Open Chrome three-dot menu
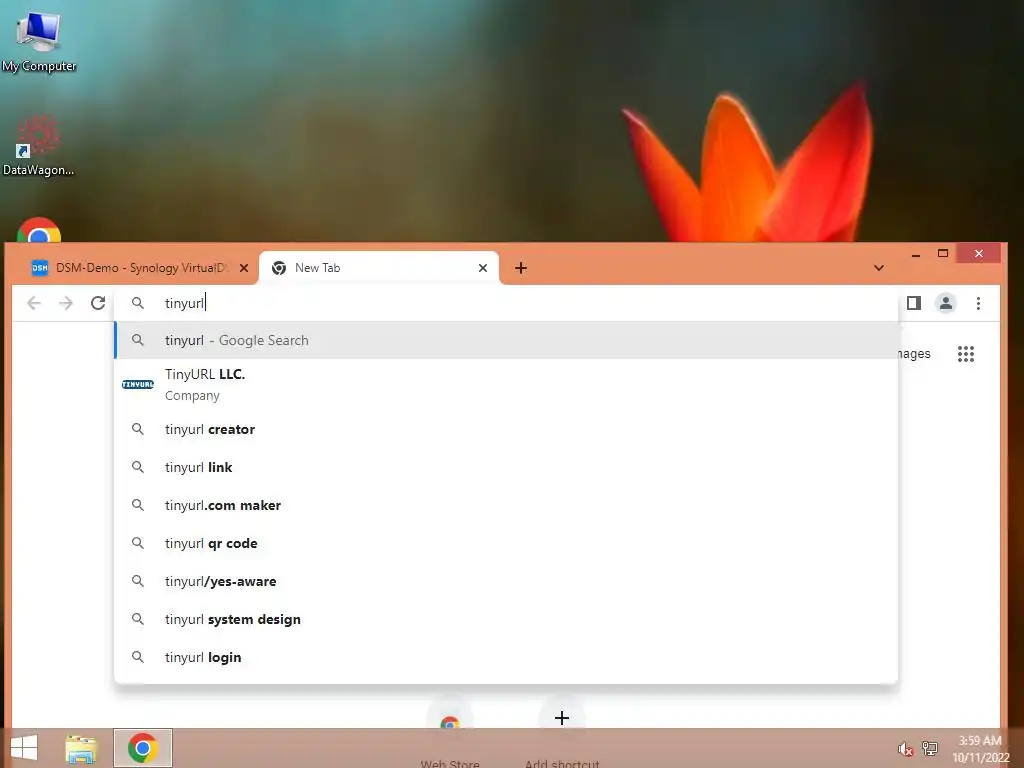The image size is (1024, 768). click(978, 303)
